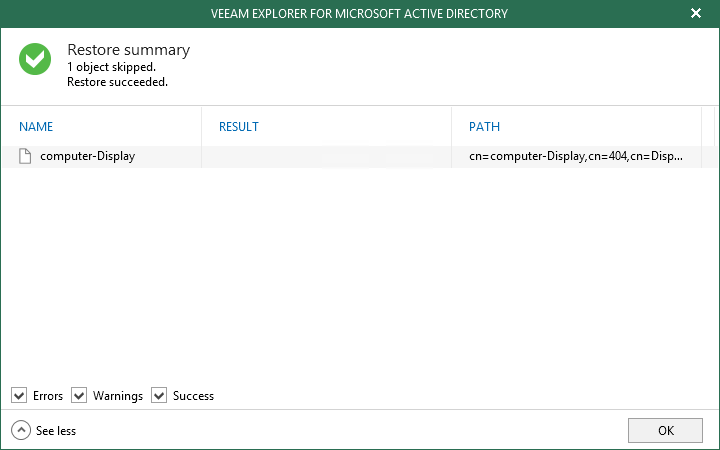Uncheck the Errors filter checkbox
The height and width of the screenshot is (450, 720).
(19, 395)
